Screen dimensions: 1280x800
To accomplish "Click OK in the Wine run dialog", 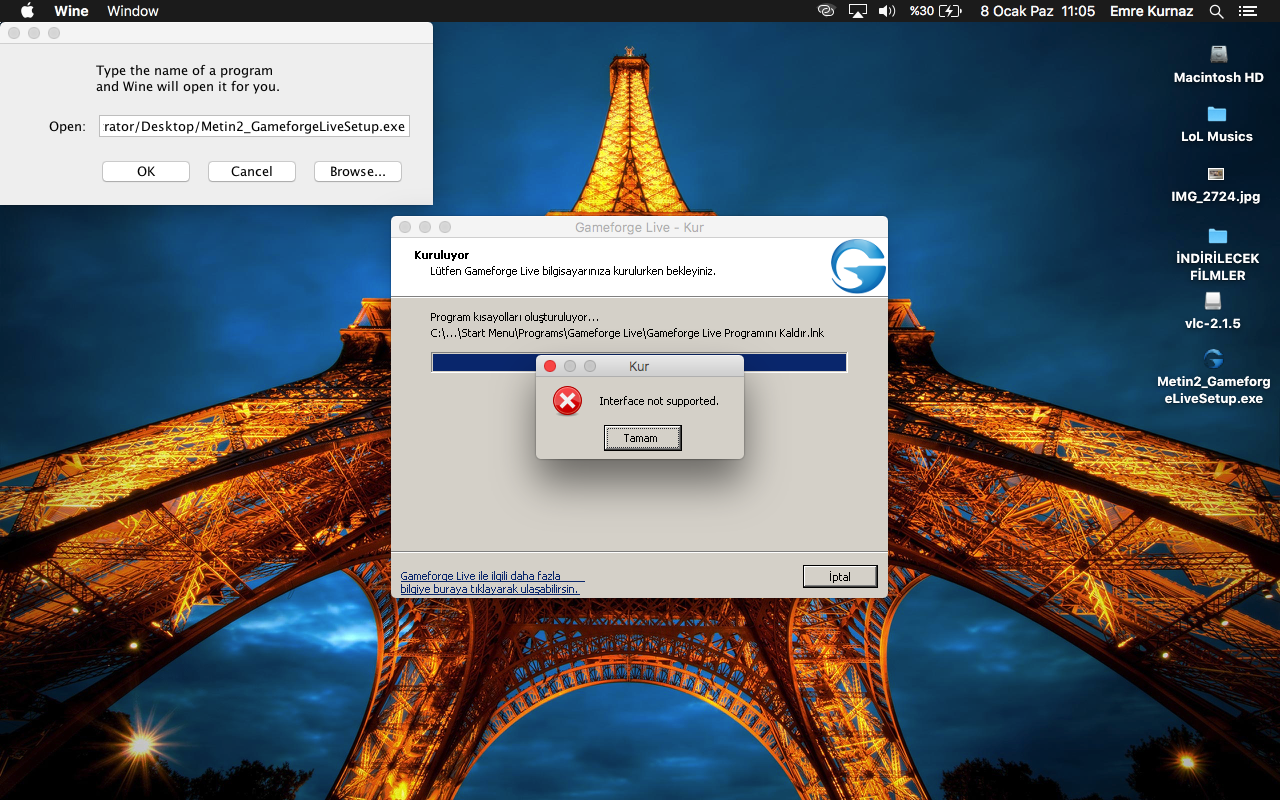I will pos(146,171).
